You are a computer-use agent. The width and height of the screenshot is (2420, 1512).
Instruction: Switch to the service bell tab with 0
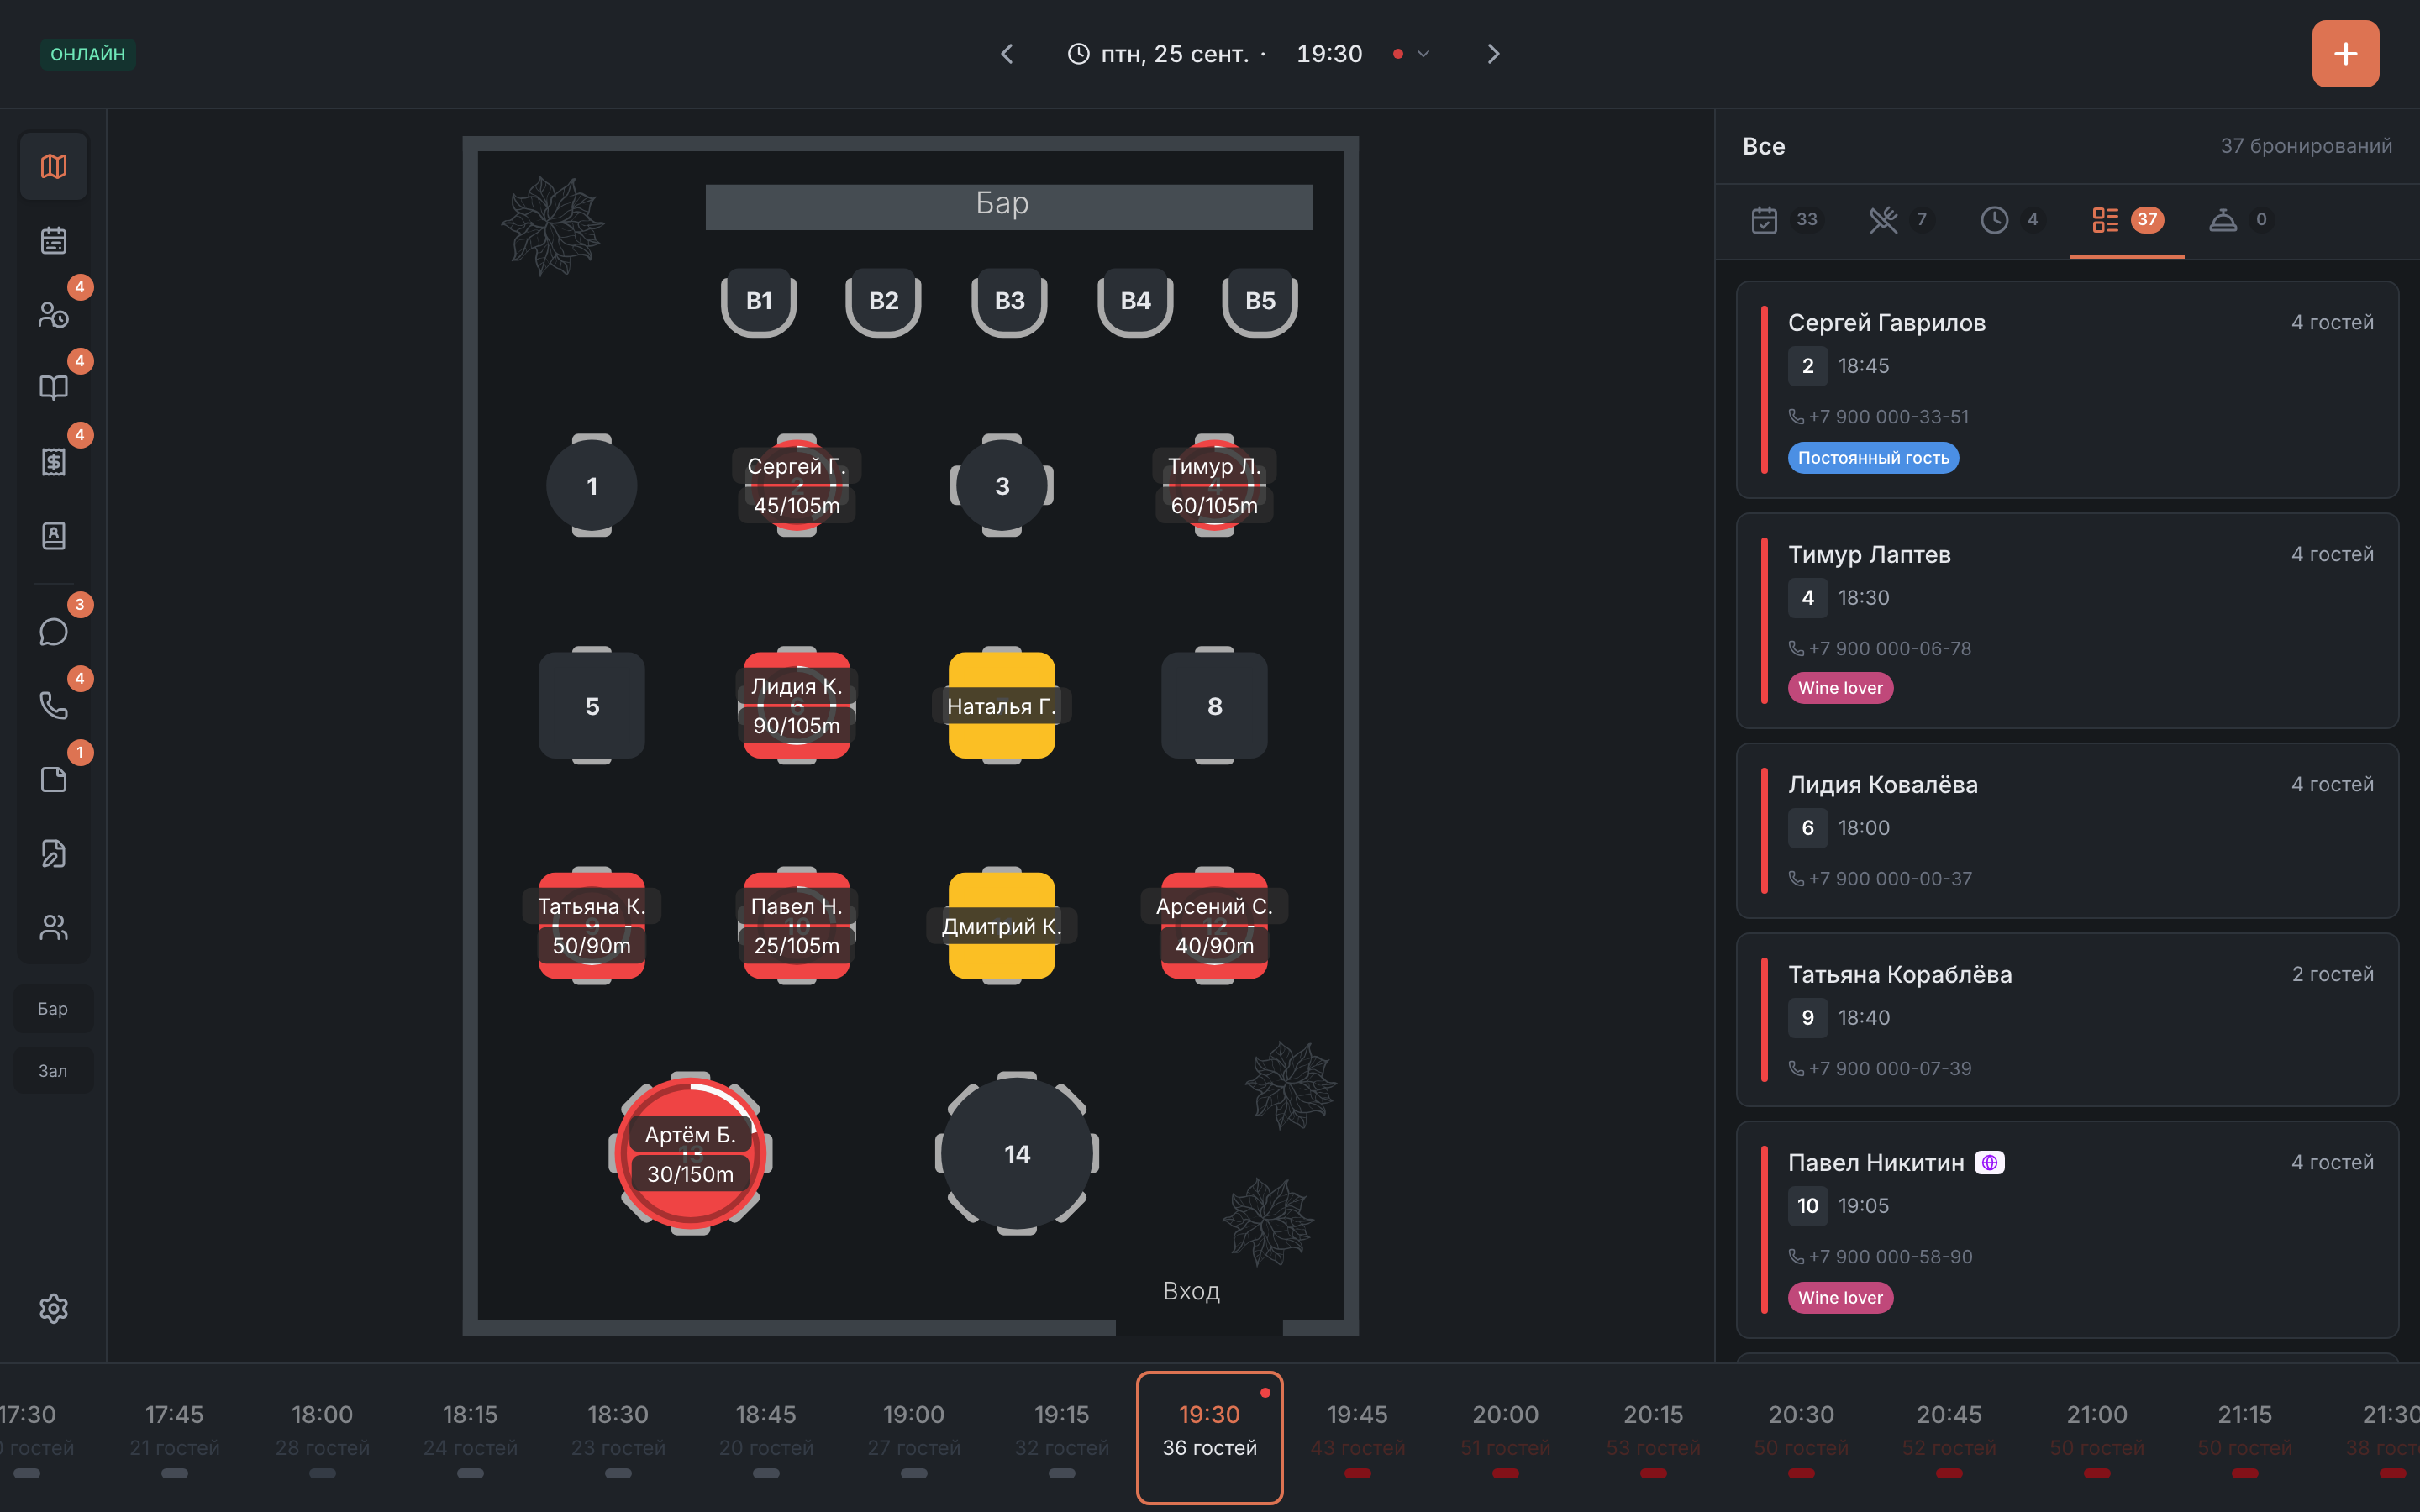pyautogui.click(x=2240, y=220)
